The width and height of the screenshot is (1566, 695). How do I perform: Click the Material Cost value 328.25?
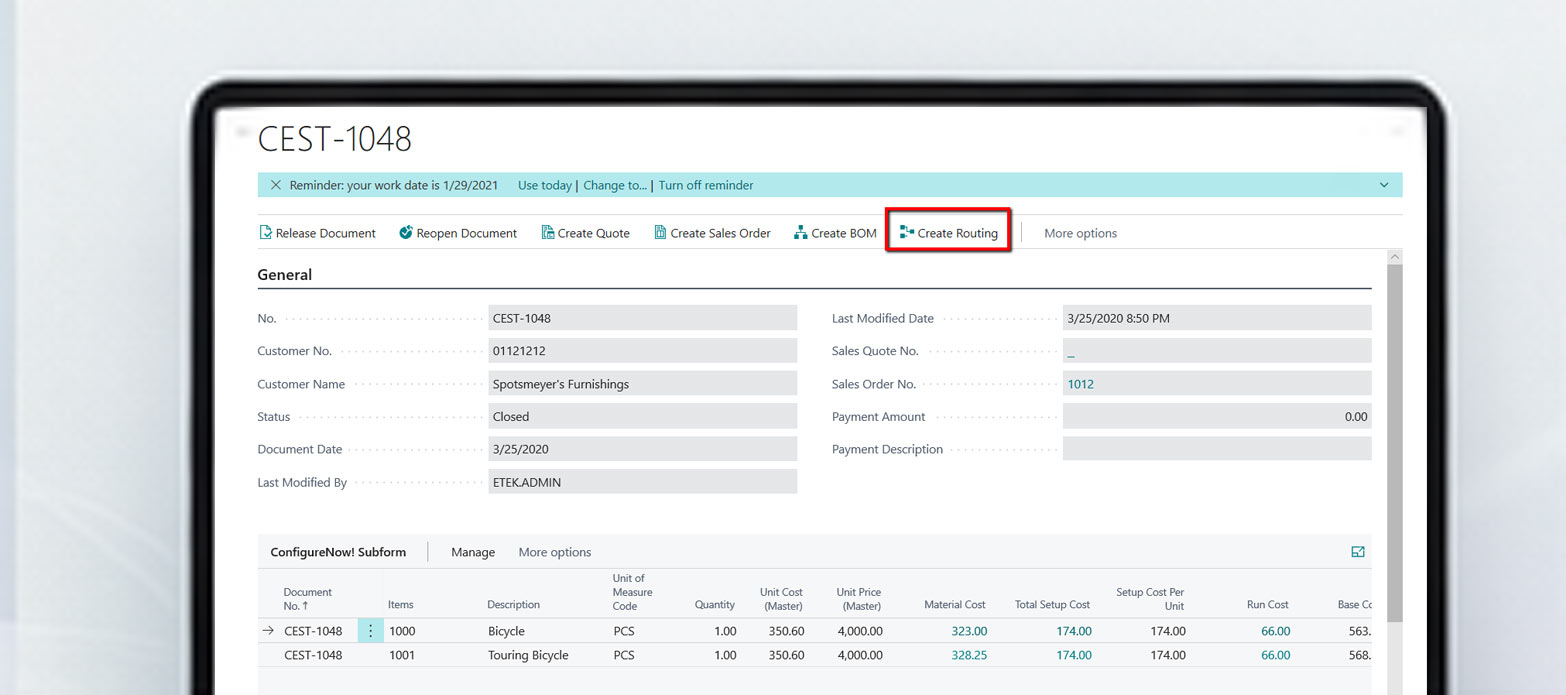970,655
